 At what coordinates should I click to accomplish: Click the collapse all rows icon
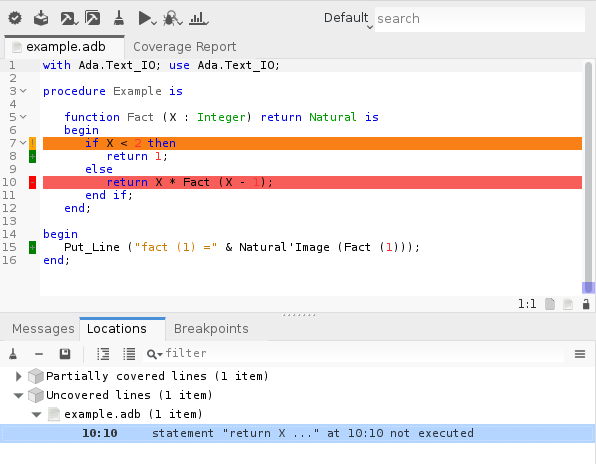(129, 354)
